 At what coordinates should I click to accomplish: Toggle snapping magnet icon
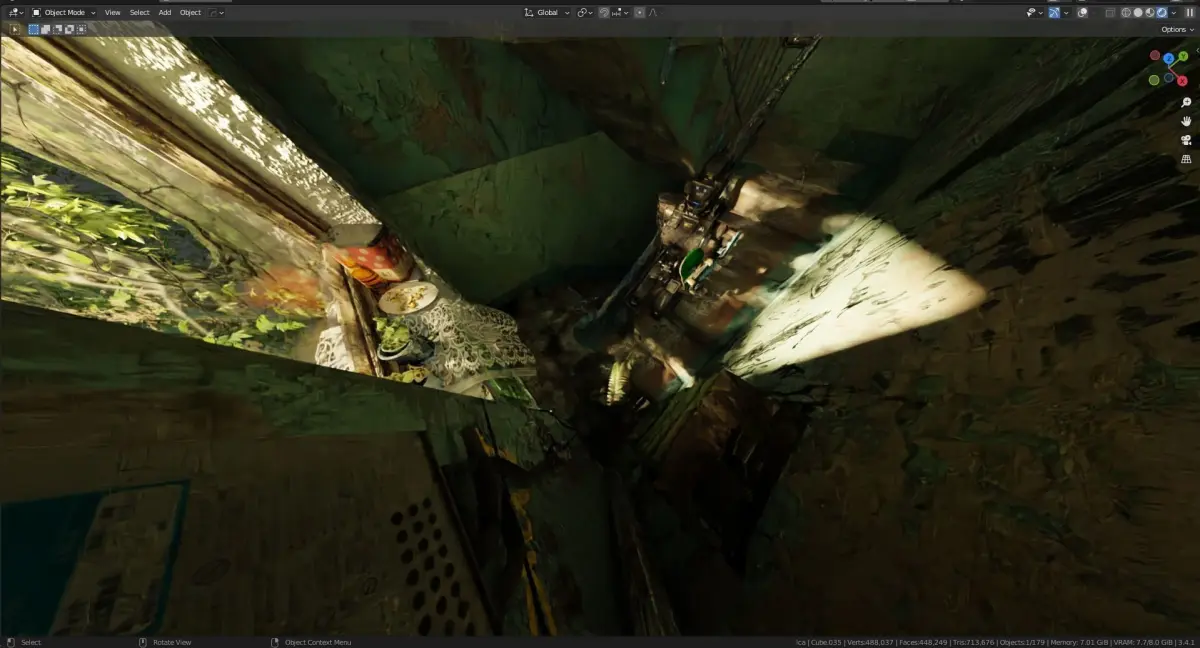604,13
